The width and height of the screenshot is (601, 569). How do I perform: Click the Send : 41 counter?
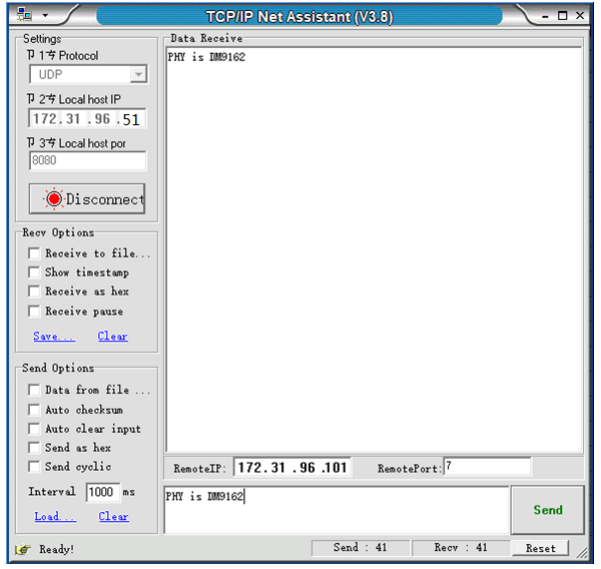pos(360,548)
